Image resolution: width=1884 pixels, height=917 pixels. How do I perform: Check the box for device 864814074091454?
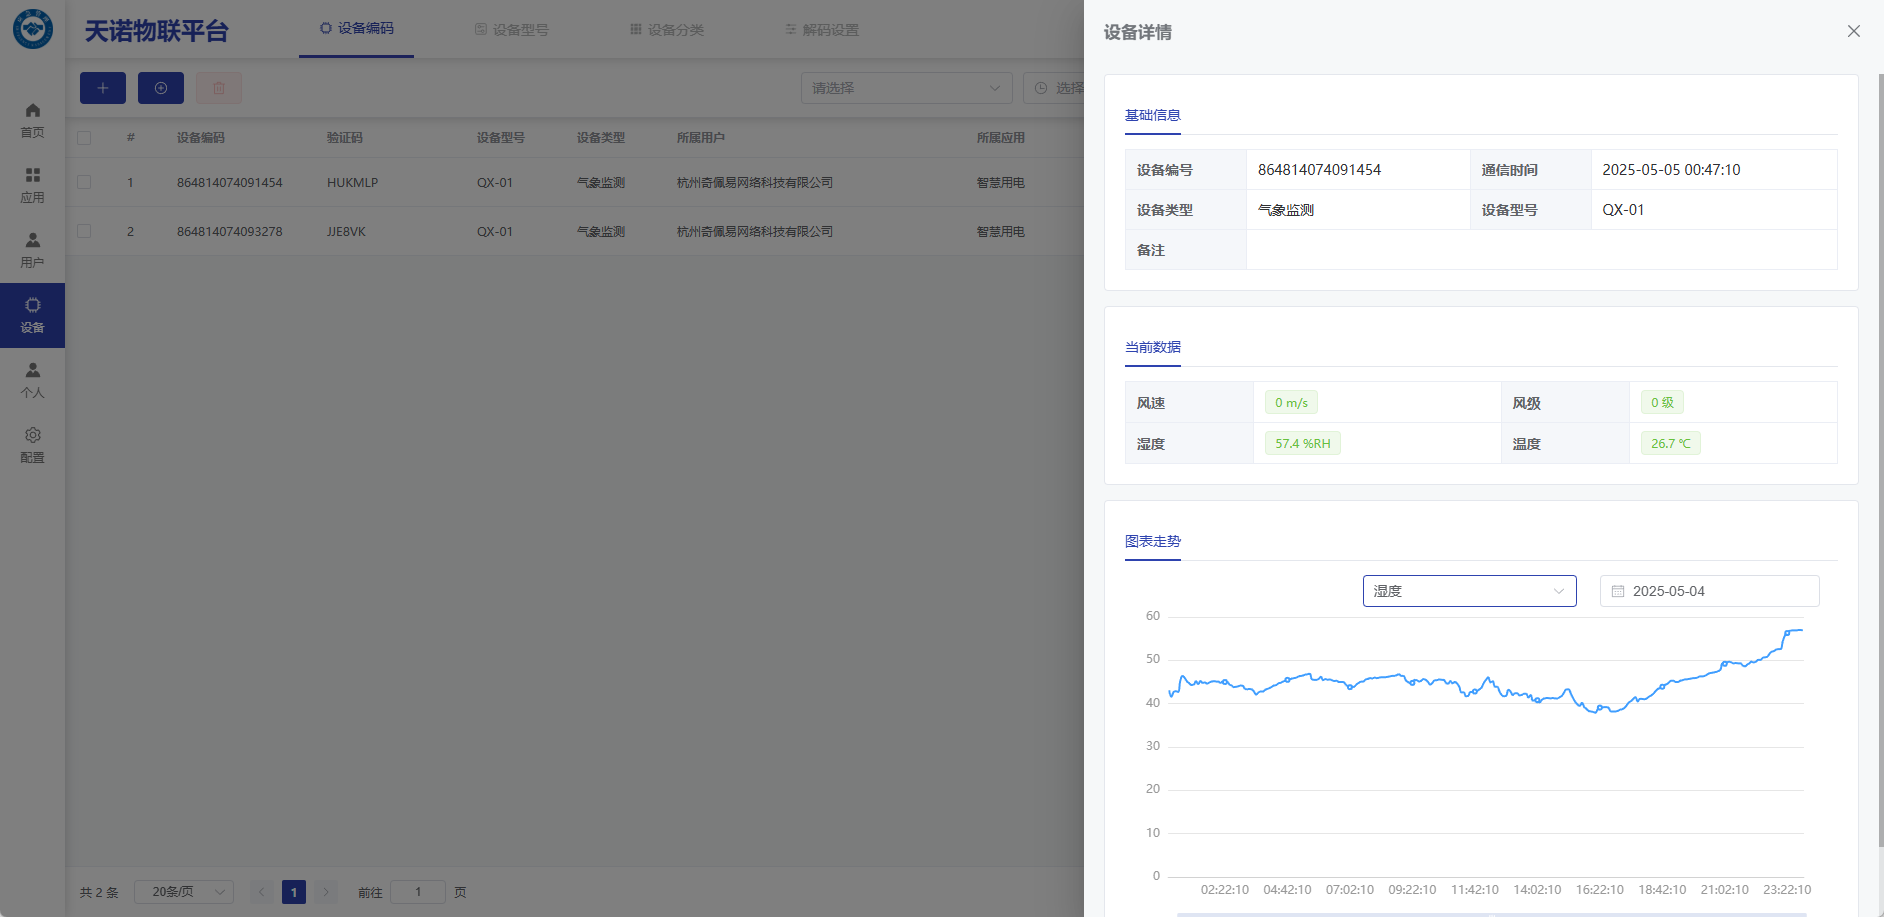pyautogui.click(x=84, y=182)
